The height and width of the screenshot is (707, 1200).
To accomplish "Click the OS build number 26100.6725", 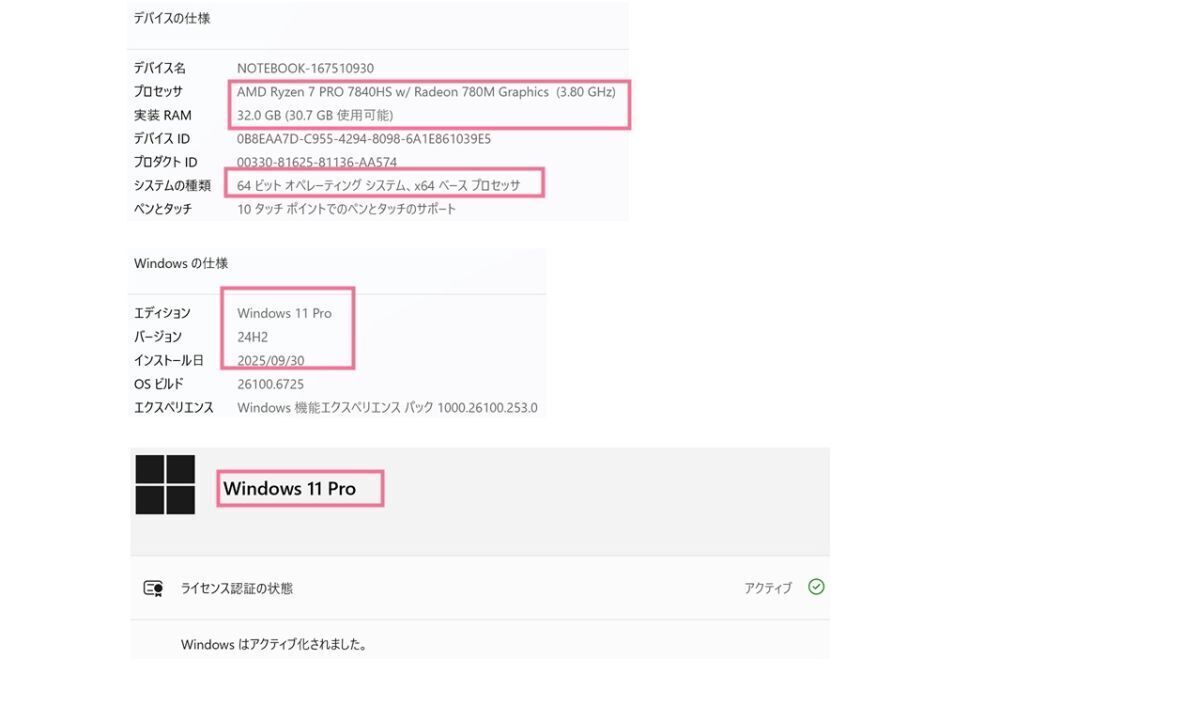I will click(270, 384).
